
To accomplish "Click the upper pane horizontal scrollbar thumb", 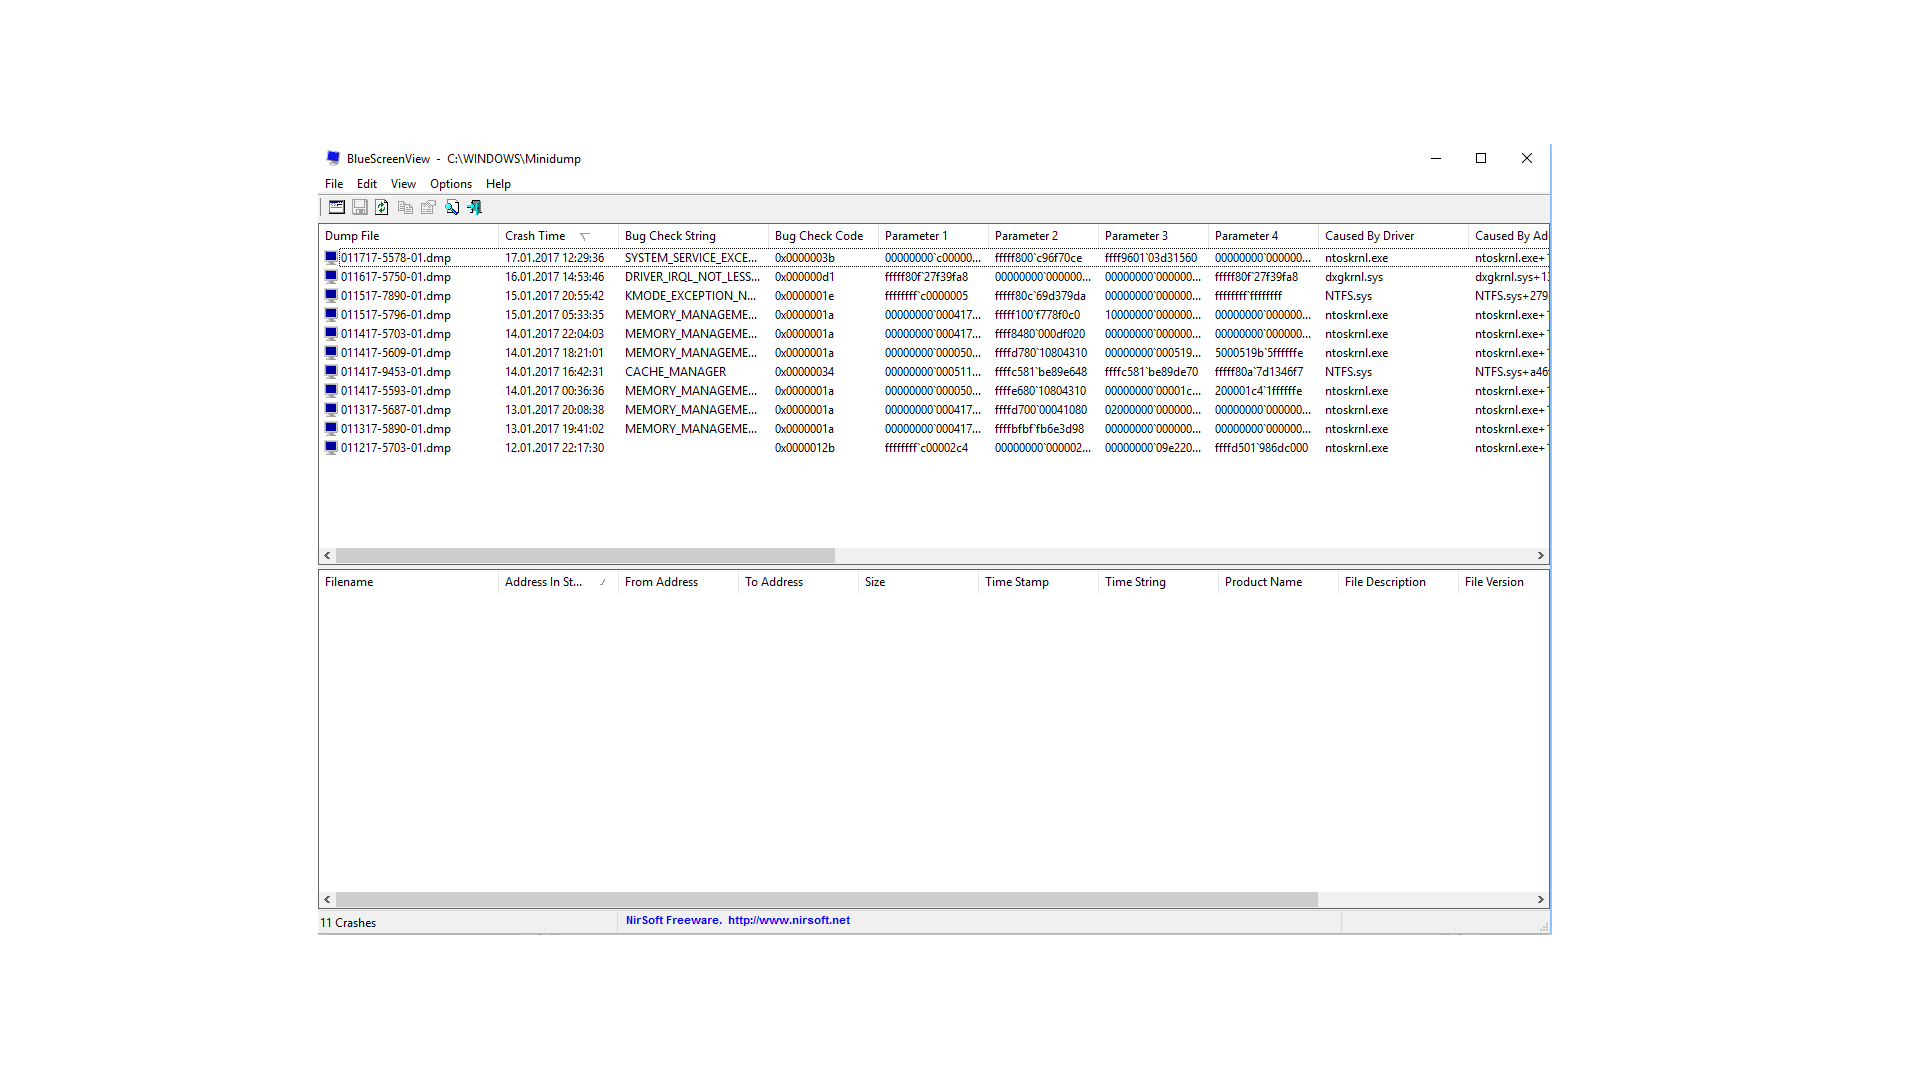I will coord(585,555).
